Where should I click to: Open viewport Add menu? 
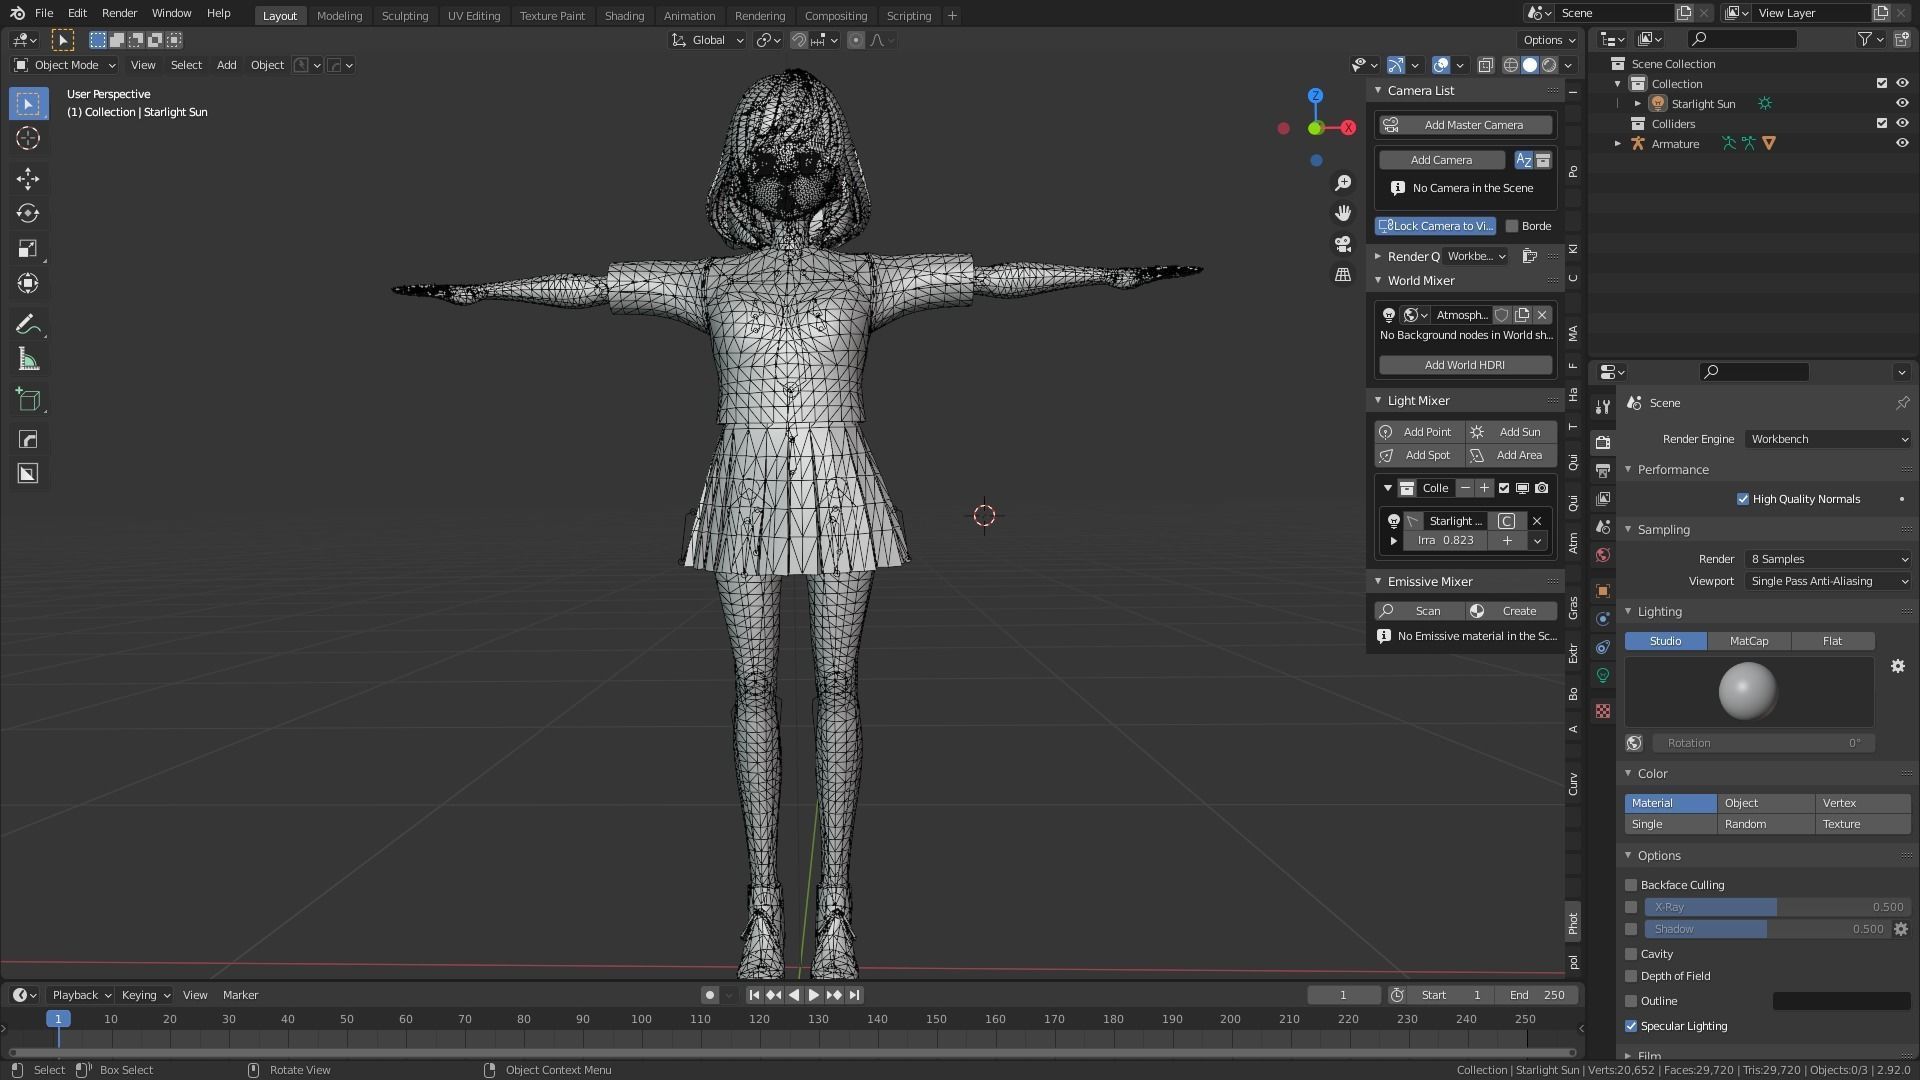pos(227,65)
